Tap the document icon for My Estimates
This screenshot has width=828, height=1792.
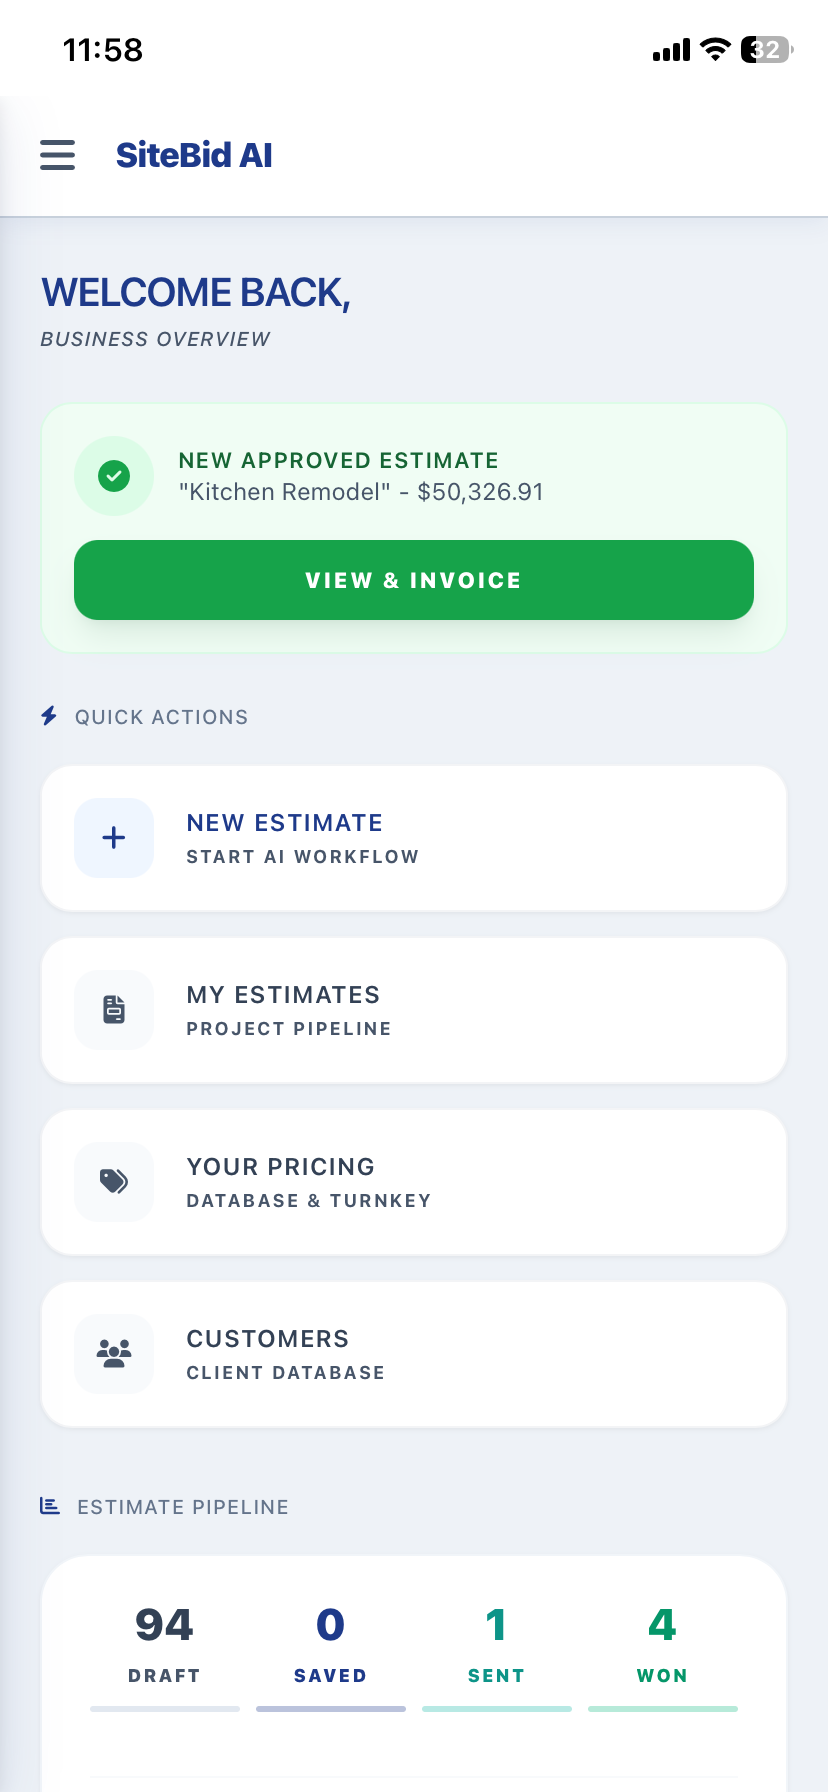click(x=114, y=1010)
